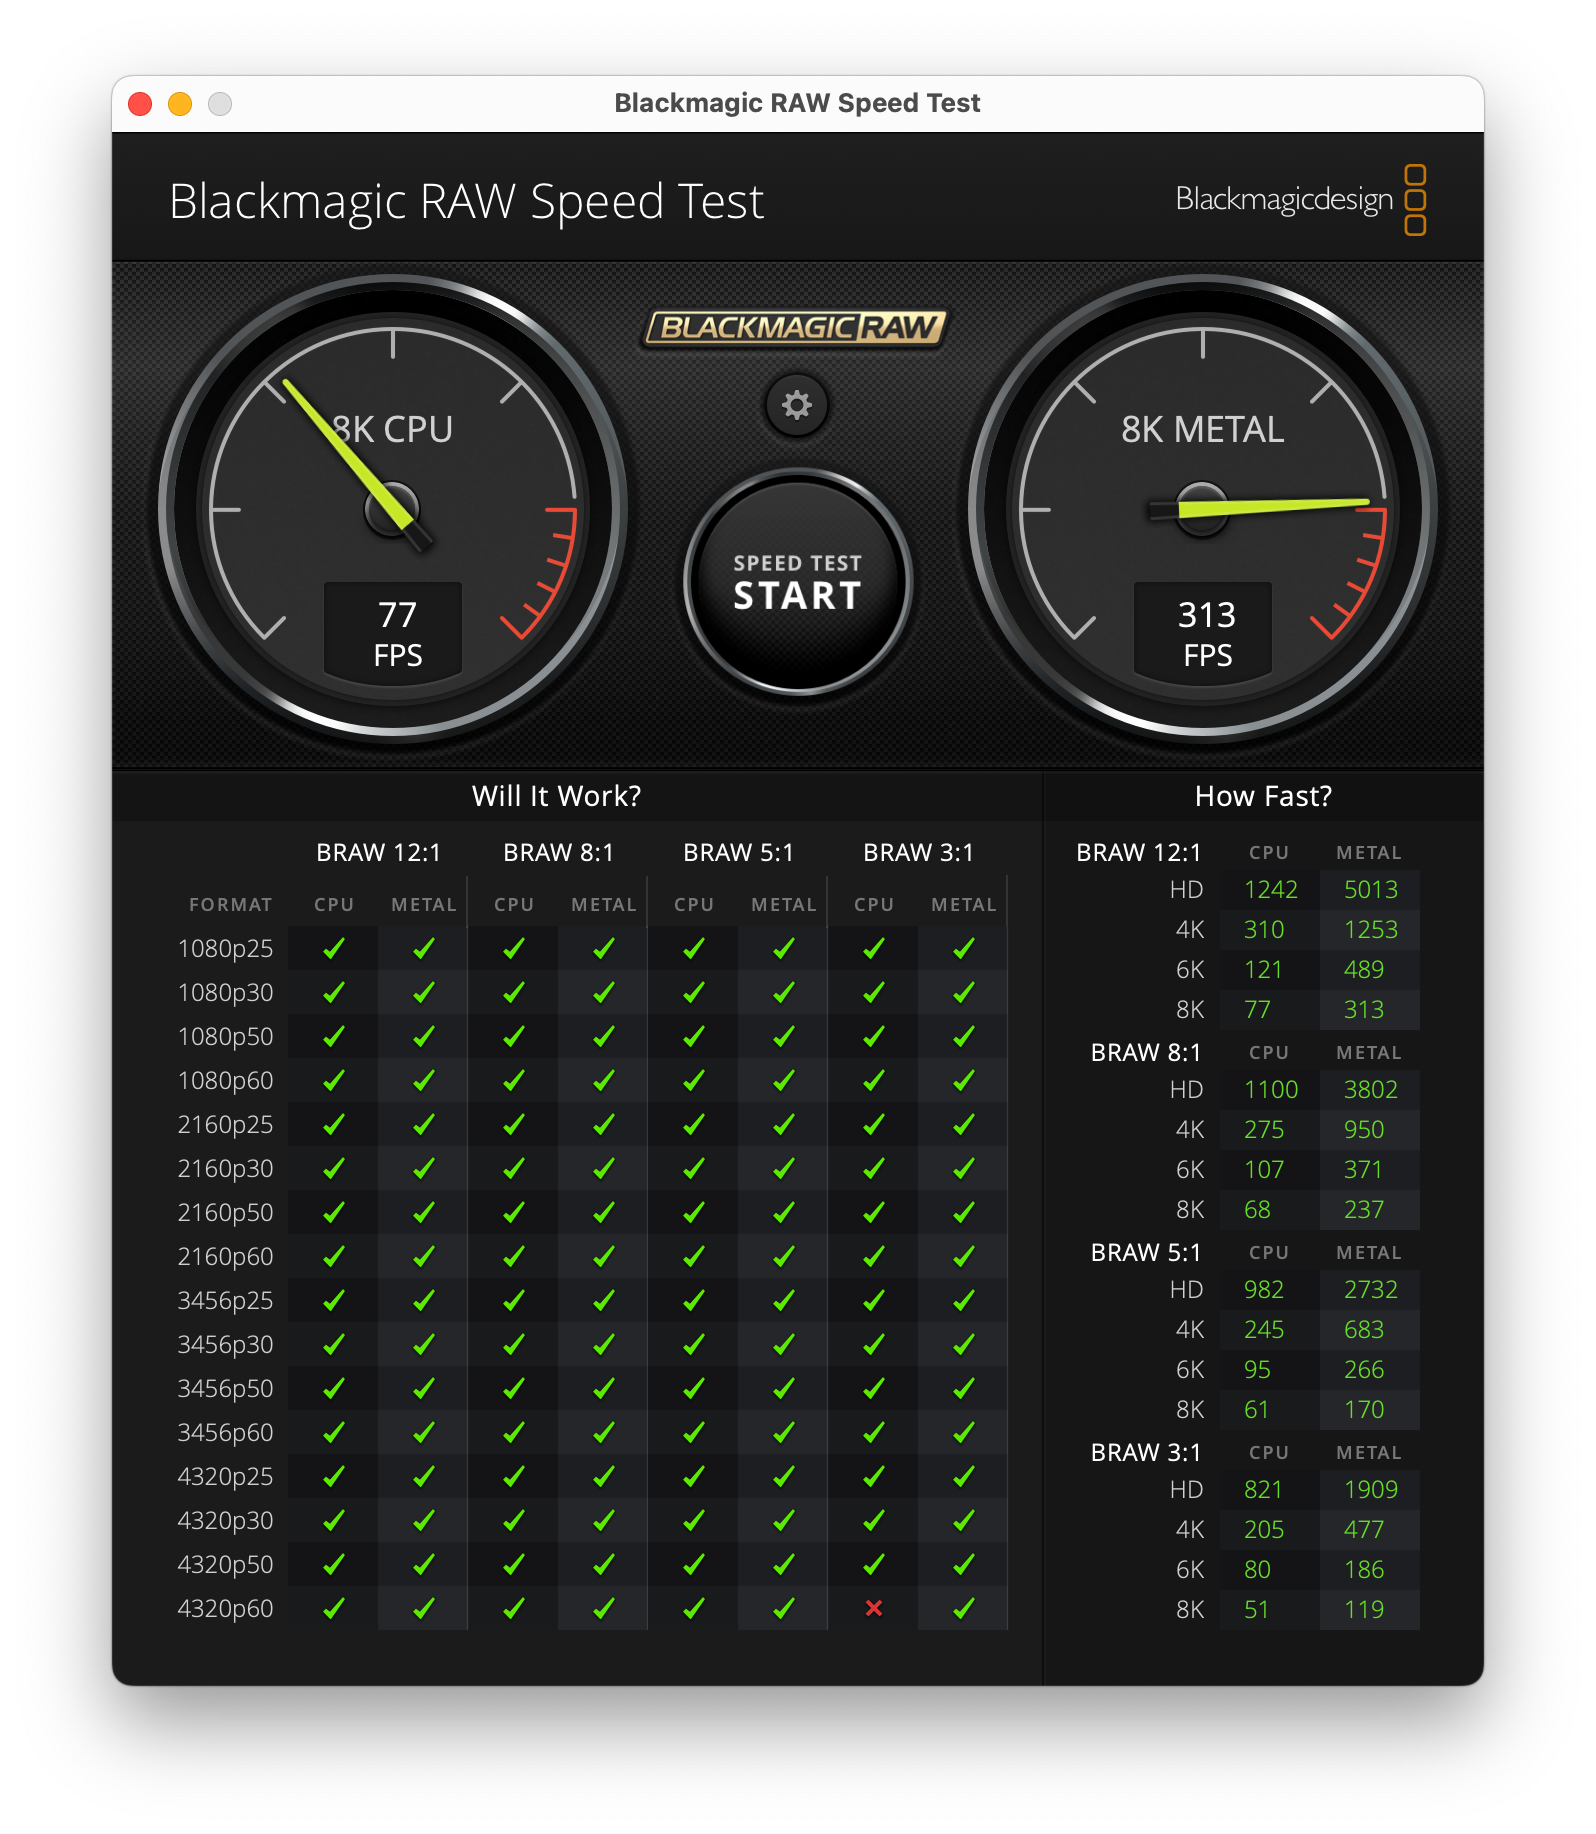
Task: Click the 2160p50 BRAW 3:1 CPU checkmark
Action: 874,1212
